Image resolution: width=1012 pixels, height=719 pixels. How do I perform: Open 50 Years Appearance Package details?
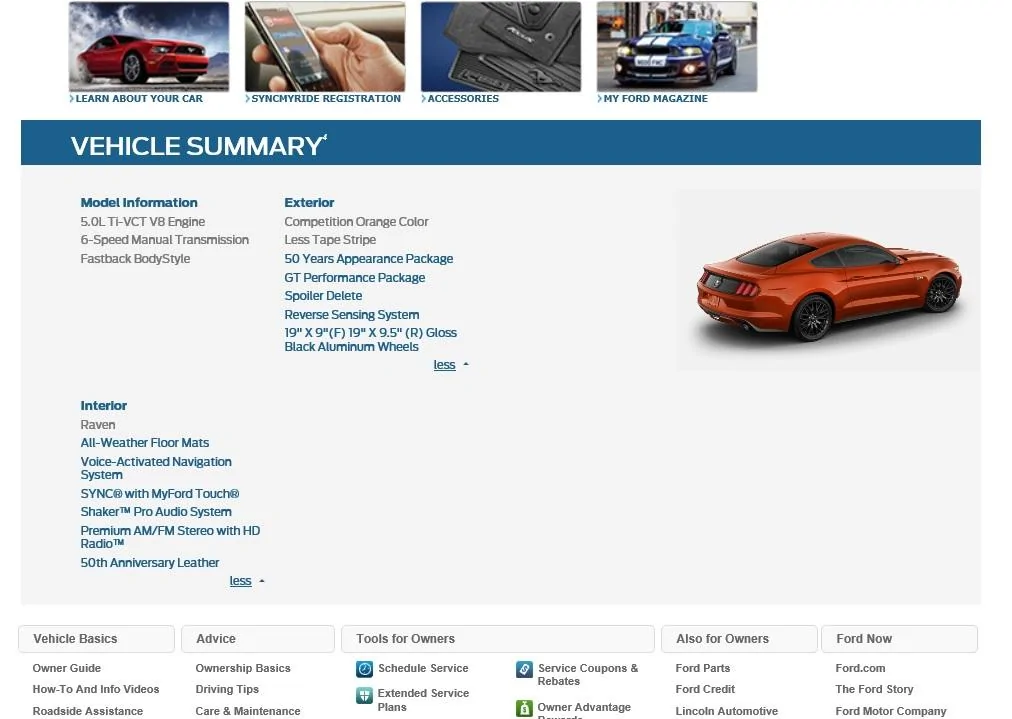point(369,259)
